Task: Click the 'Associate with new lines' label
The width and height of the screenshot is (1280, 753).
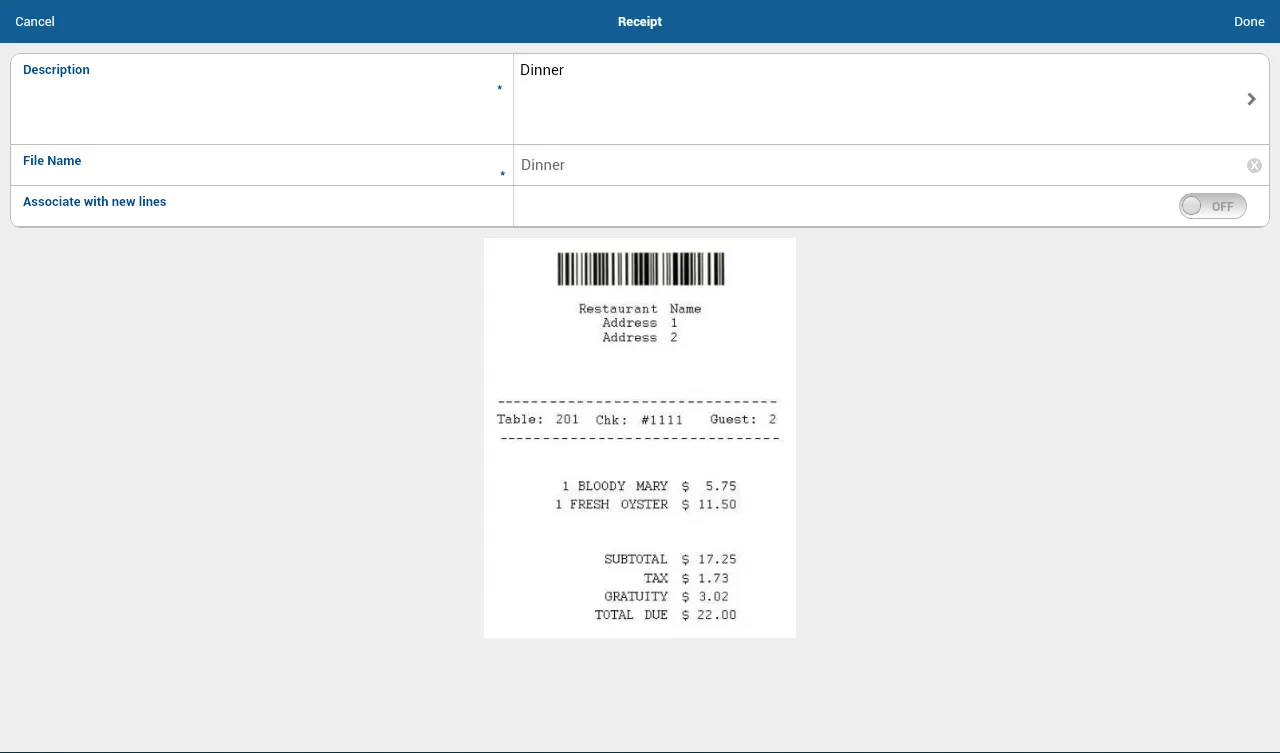Action: point(95,202)
